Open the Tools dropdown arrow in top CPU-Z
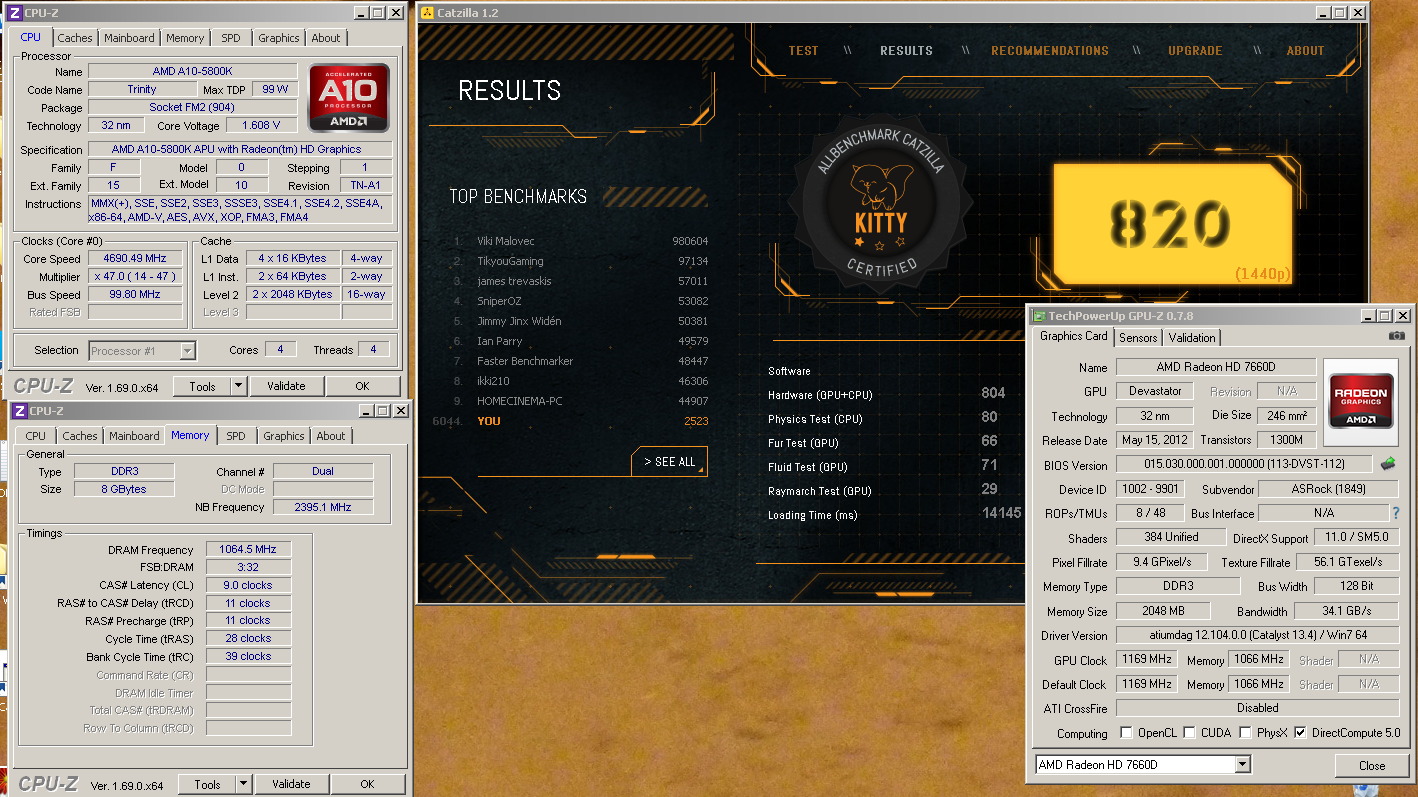 (x=239, y=386)
